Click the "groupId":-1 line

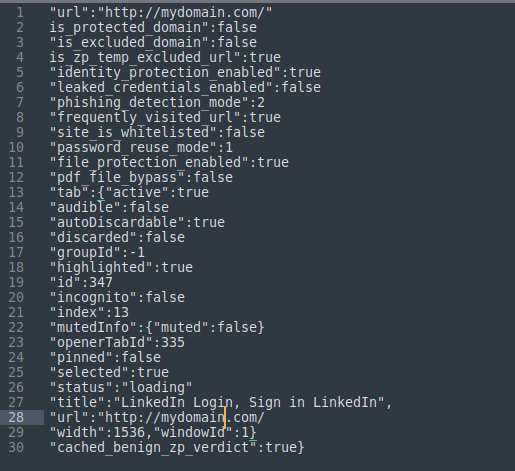pos(97,252)
